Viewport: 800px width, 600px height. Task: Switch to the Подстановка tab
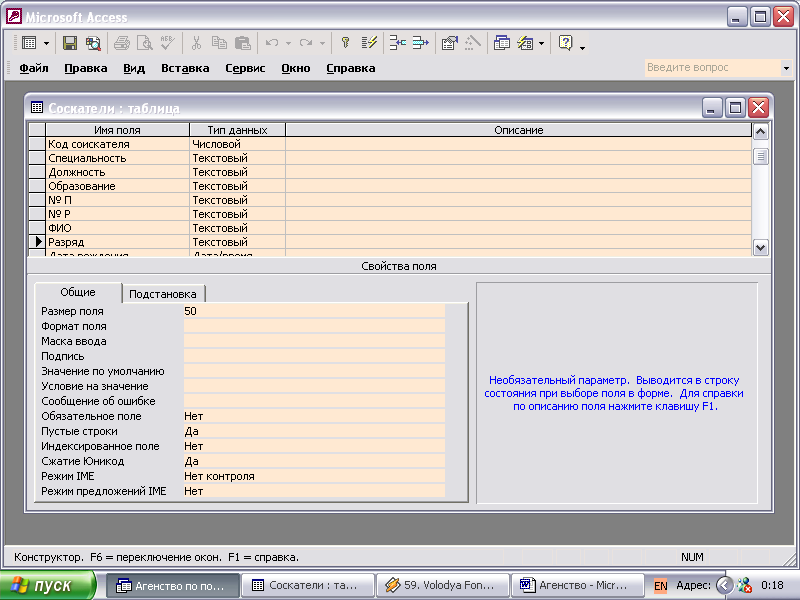(164, 293)
